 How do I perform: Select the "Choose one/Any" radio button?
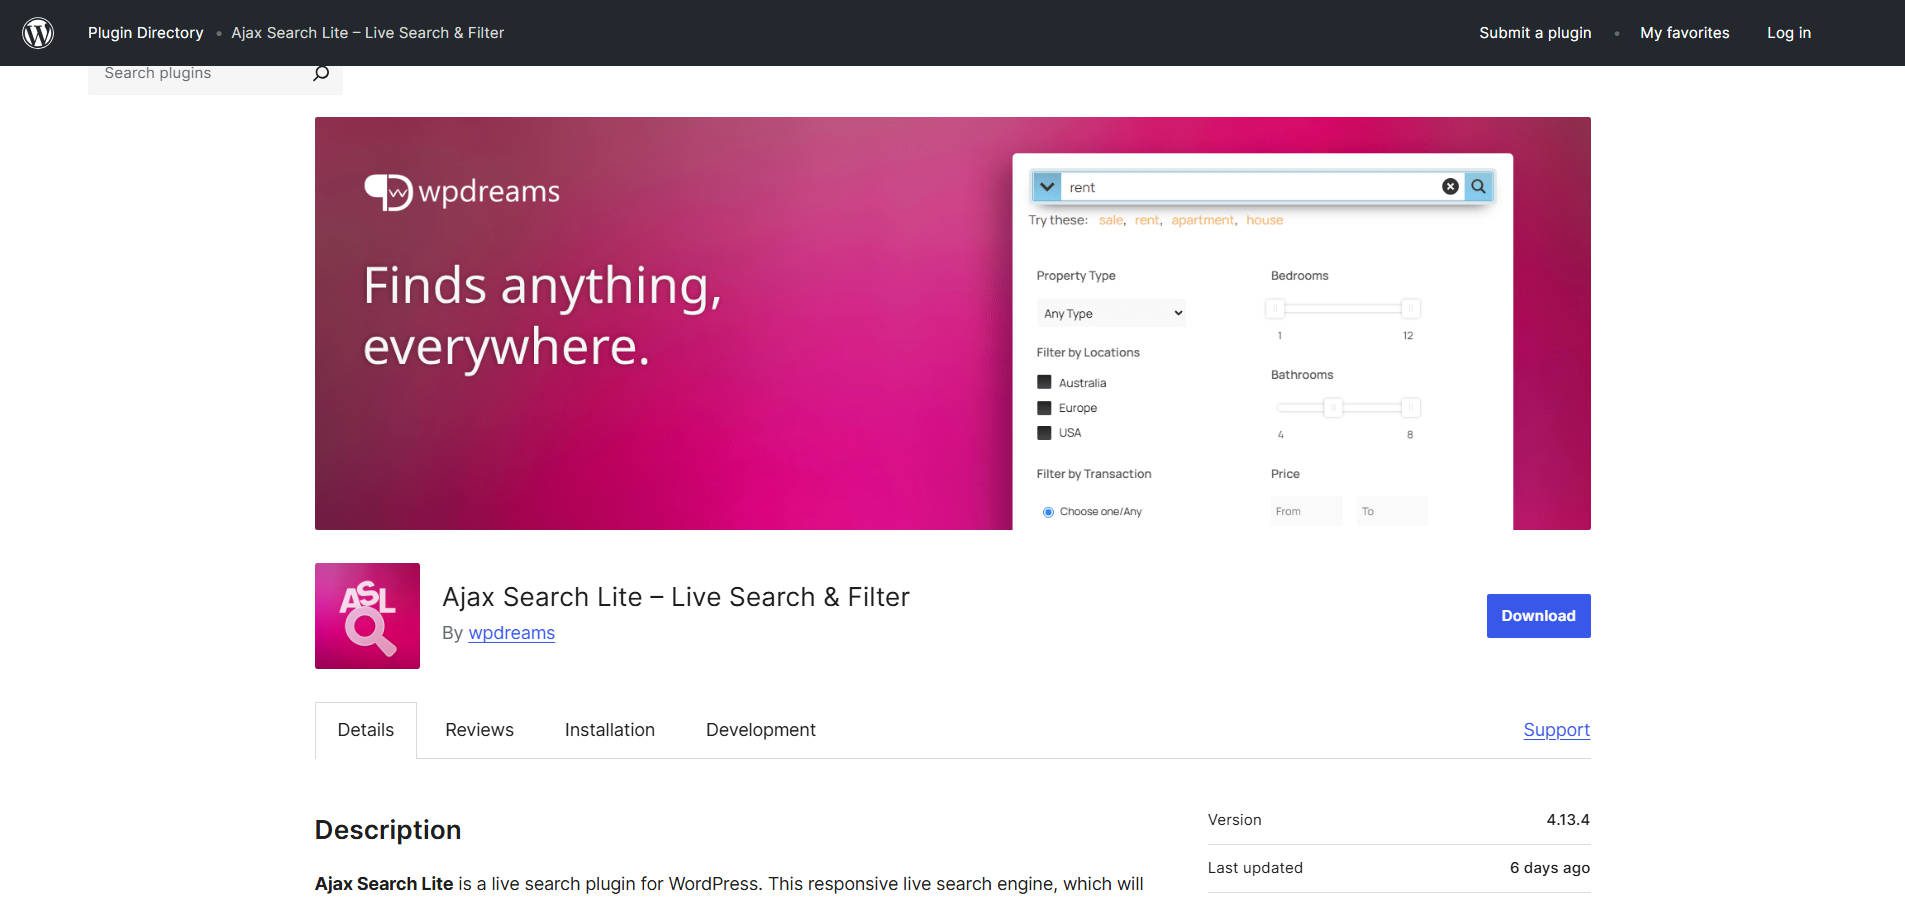coord(1048,511)
